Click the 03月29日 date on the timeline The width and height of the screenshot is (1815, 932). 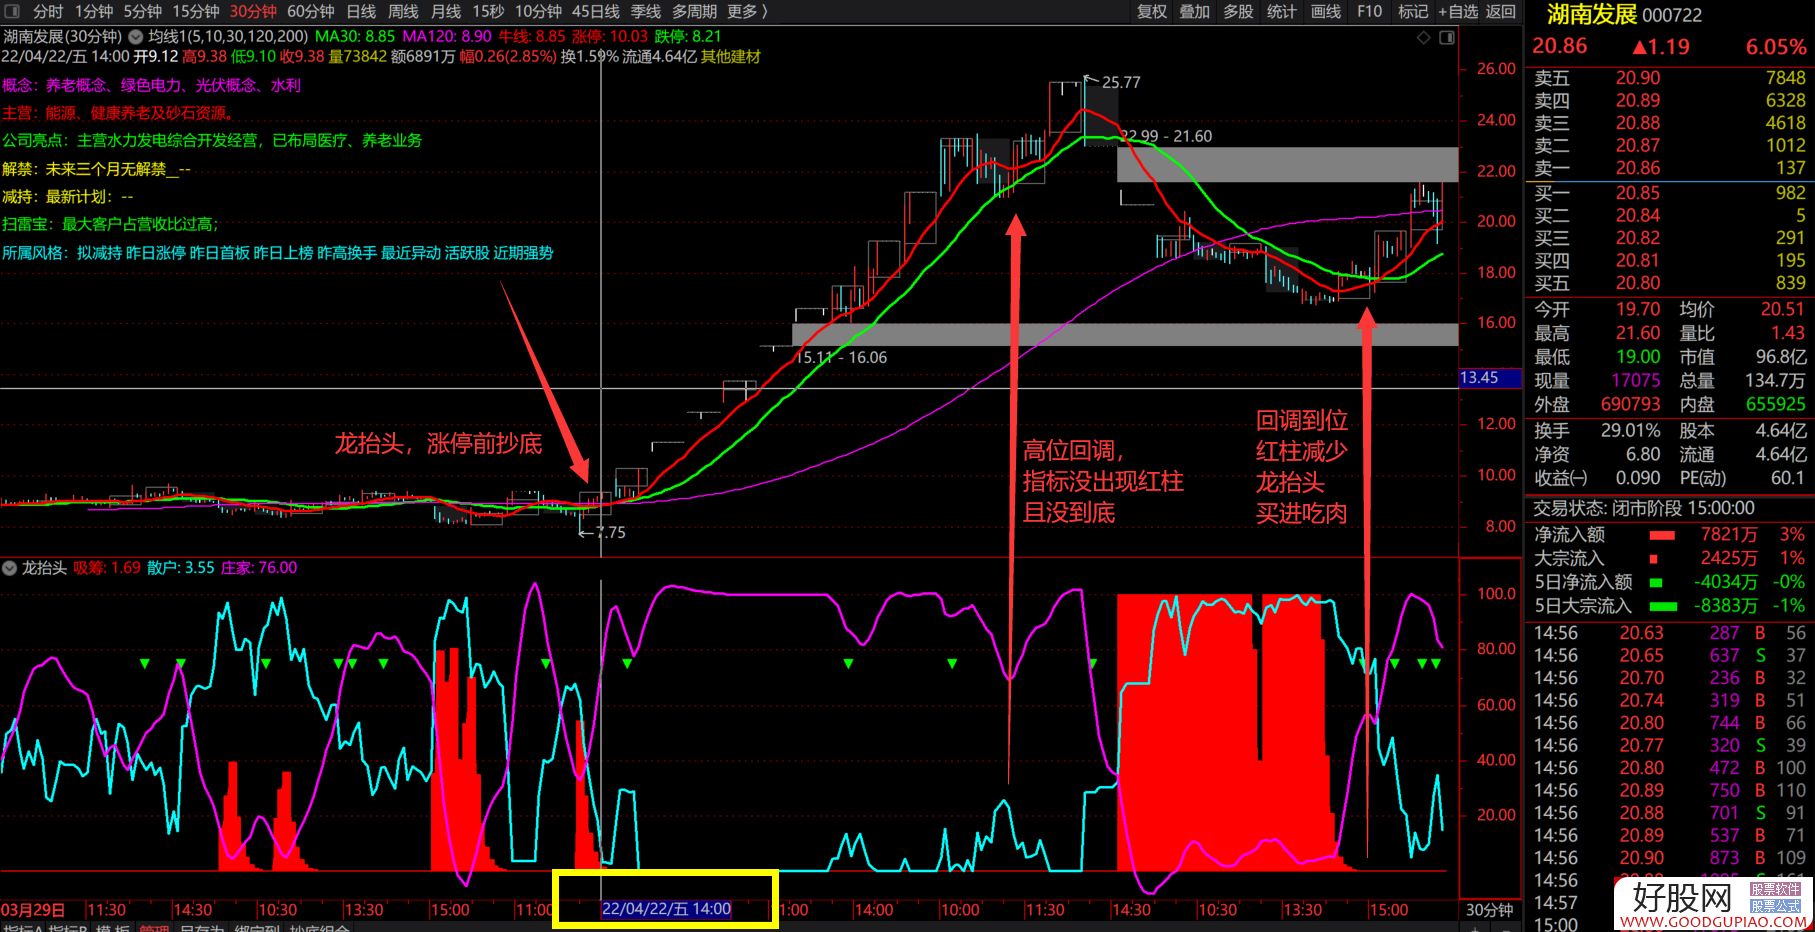point(33,910)
